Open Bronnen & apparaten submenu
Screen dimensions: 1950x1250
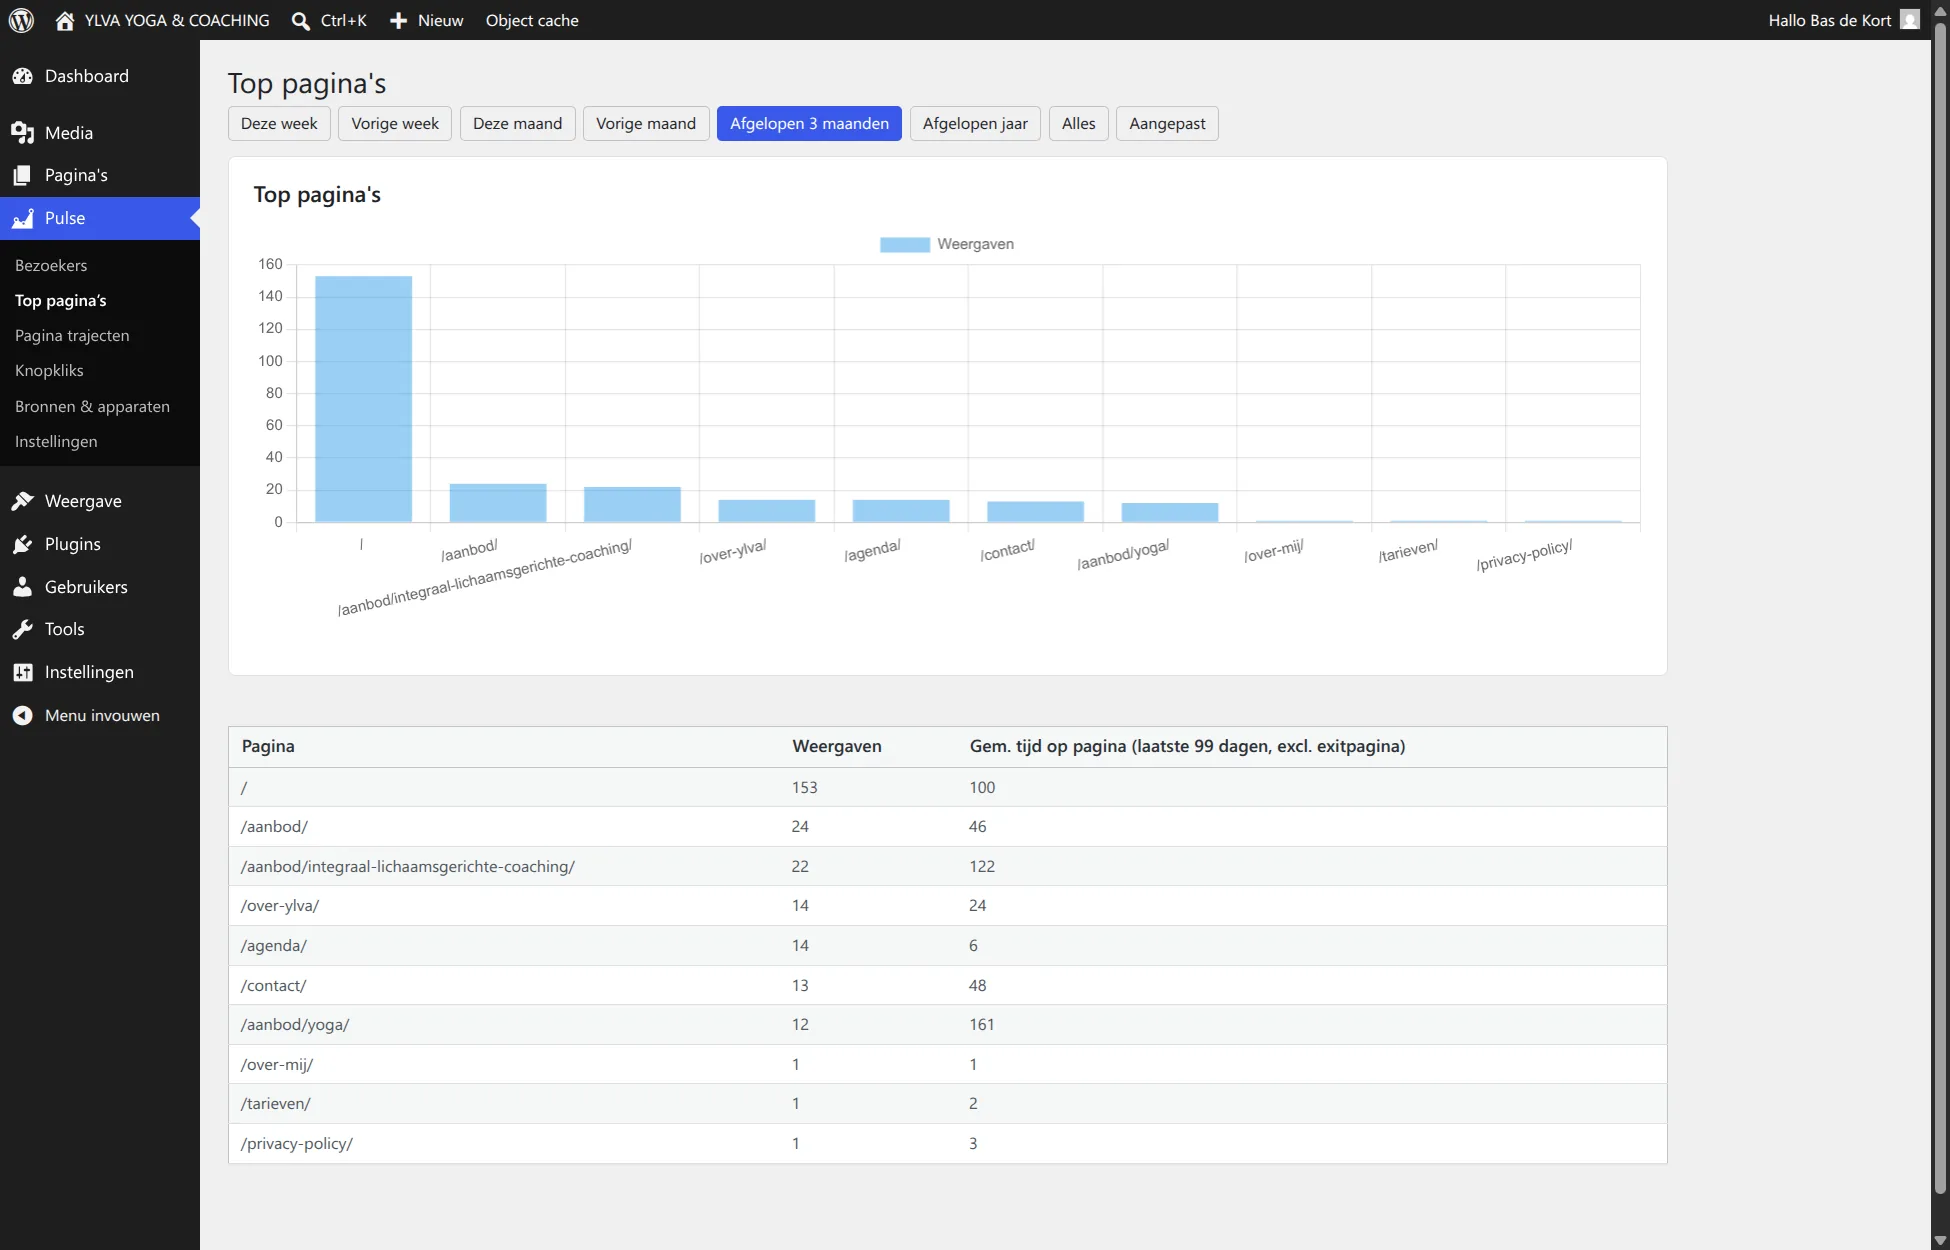click(x=92, y=406)
